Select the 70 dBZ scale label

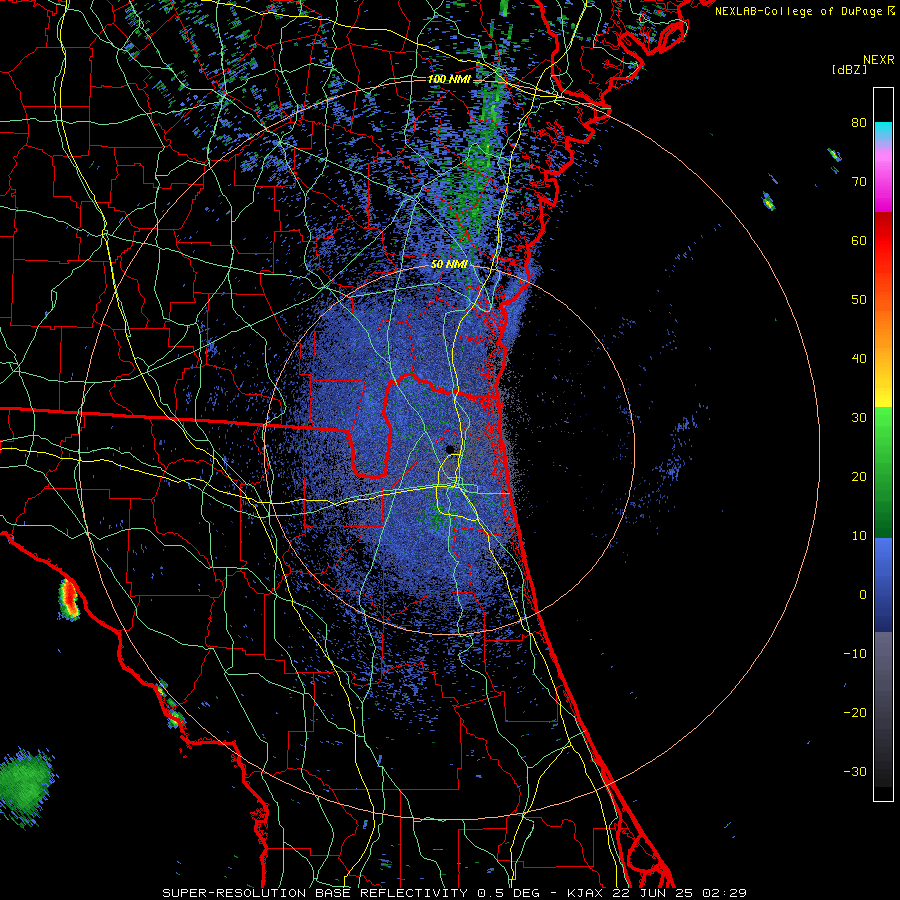click(x=859, y=181)
